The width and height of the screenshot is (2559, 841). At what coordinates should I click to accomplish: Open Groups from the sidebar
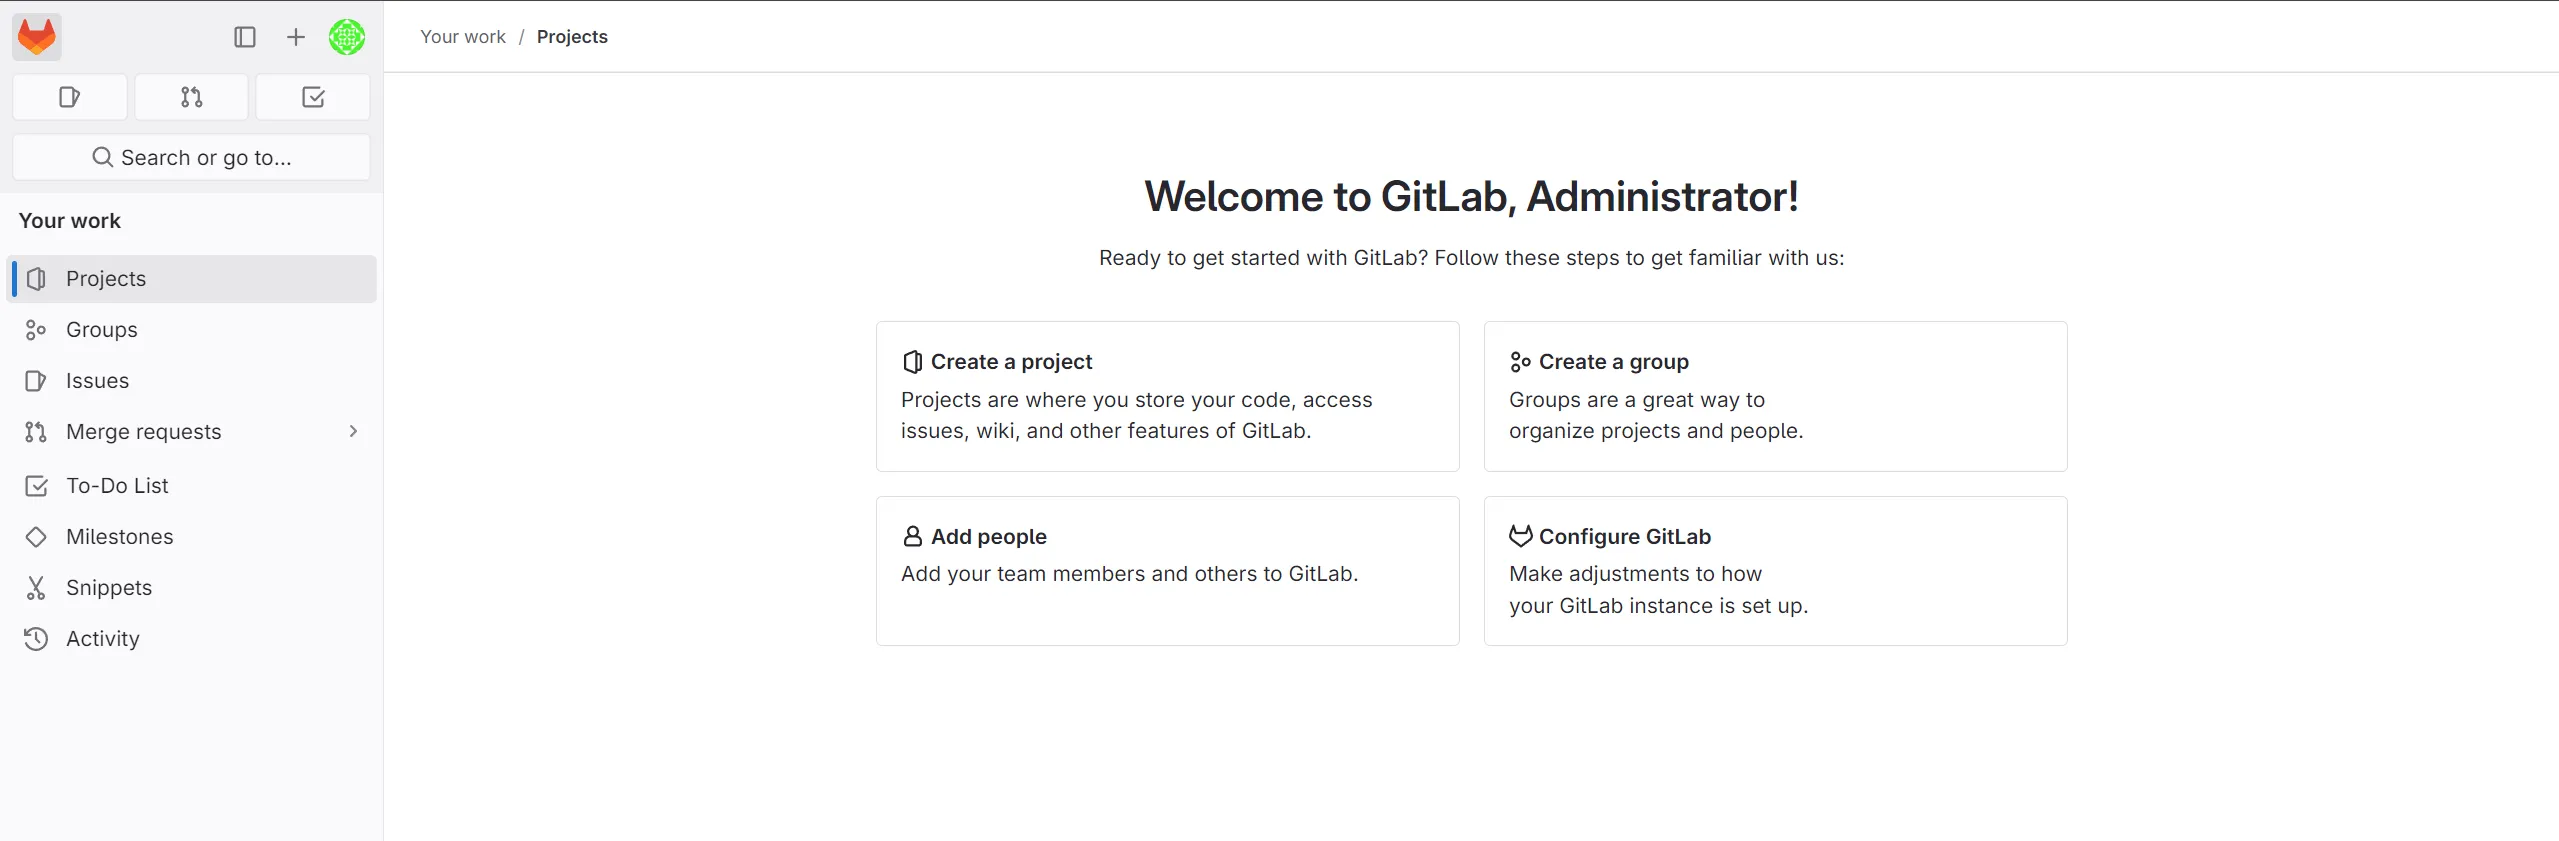[101, 330]
